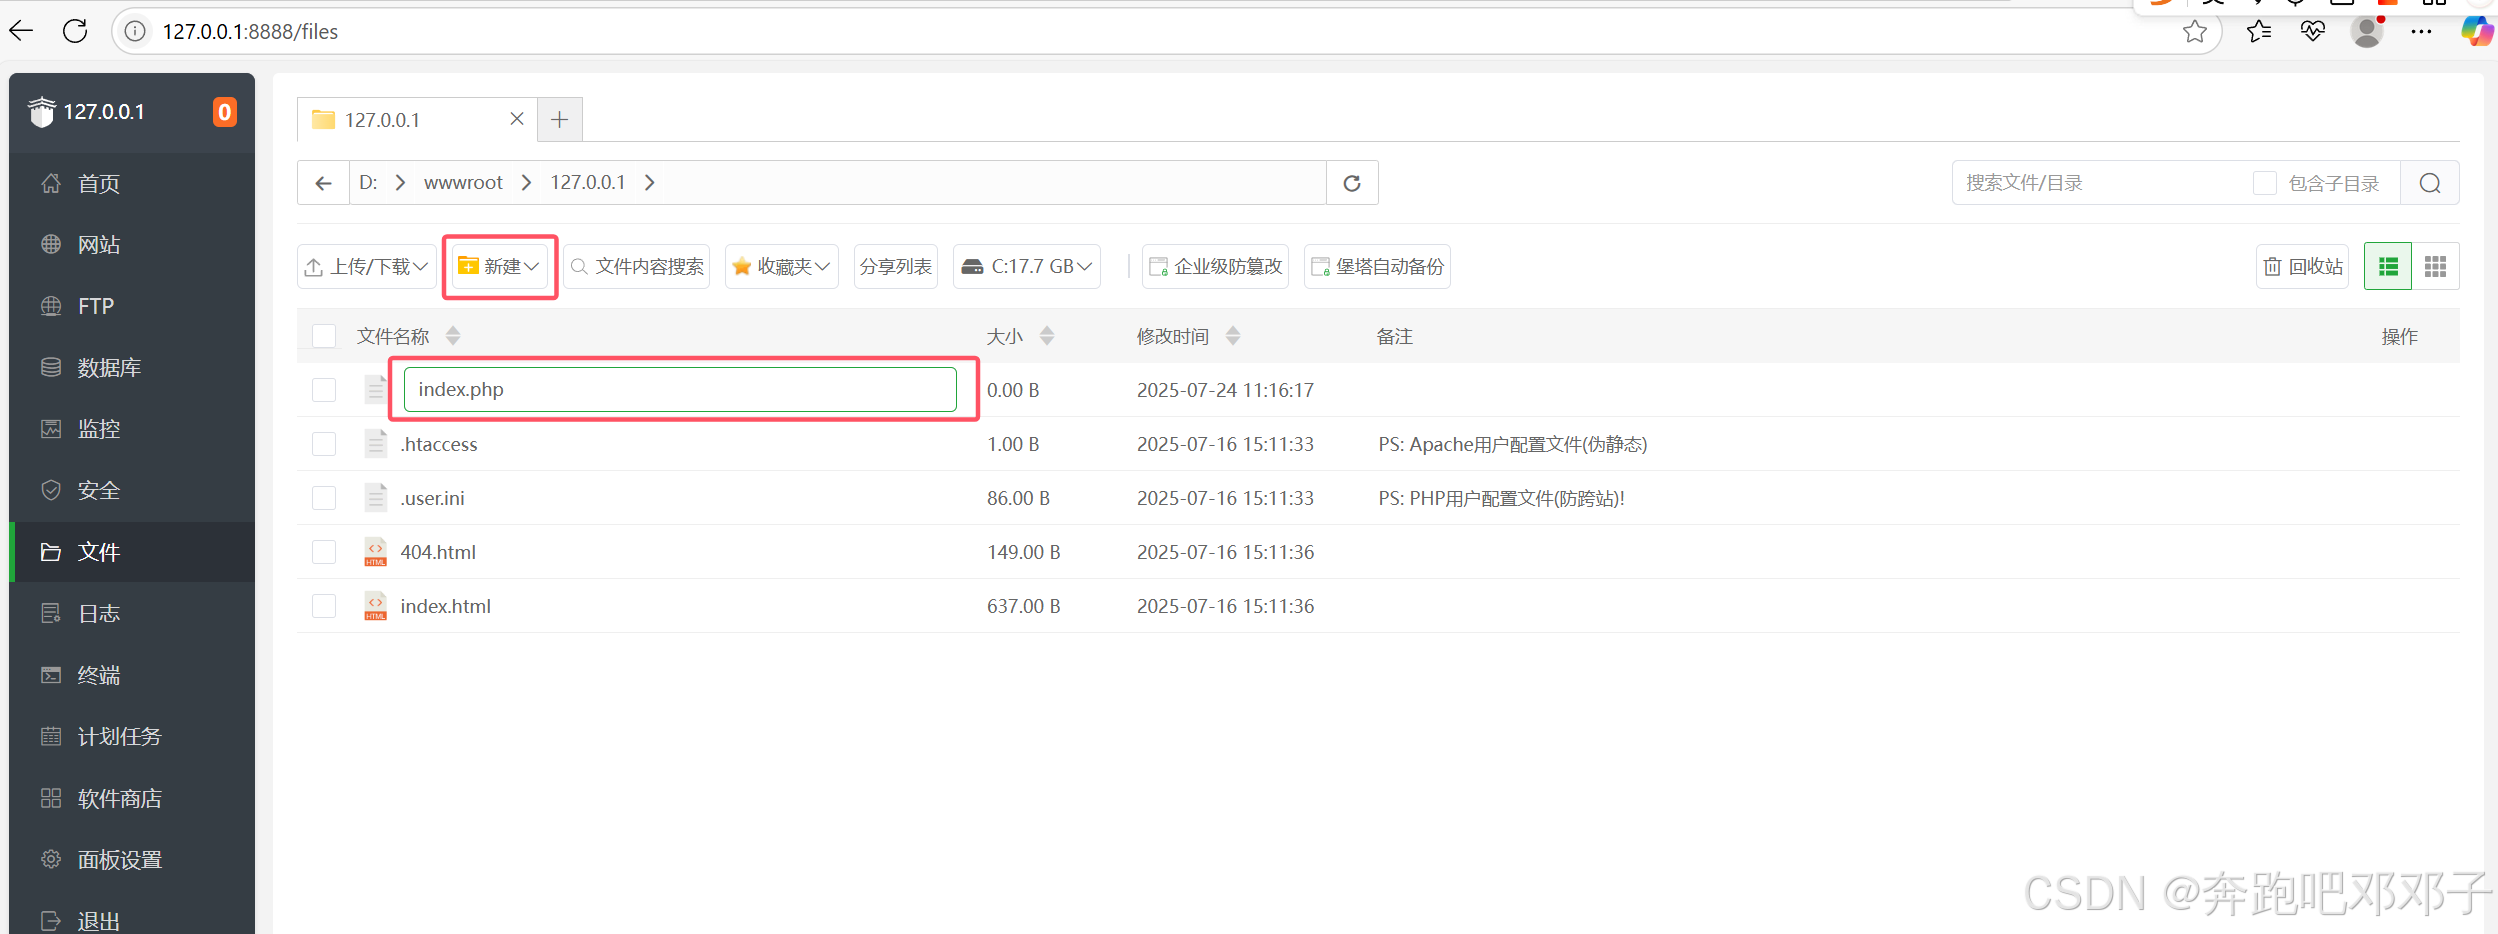The image size is (2498, 934).
Task: Bookmark this page with star icon
Action: [2194, 32]
